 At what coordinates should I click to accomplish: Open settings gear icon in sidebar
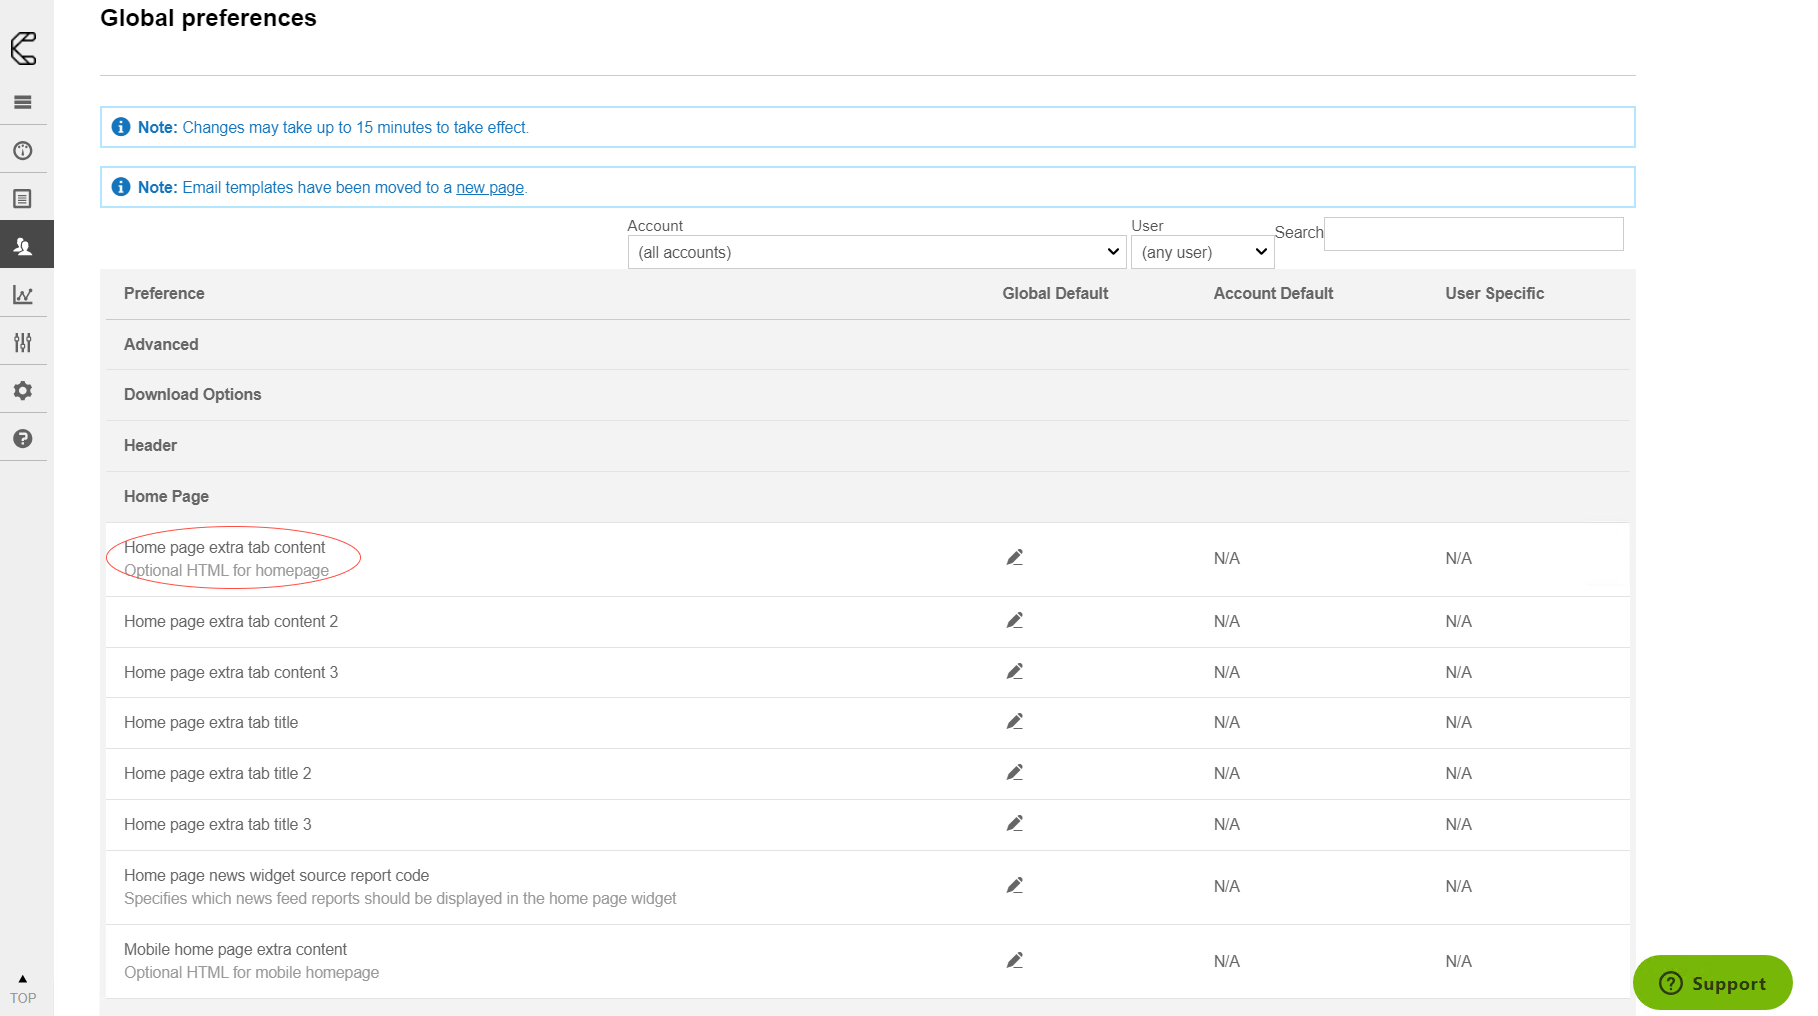23,391
